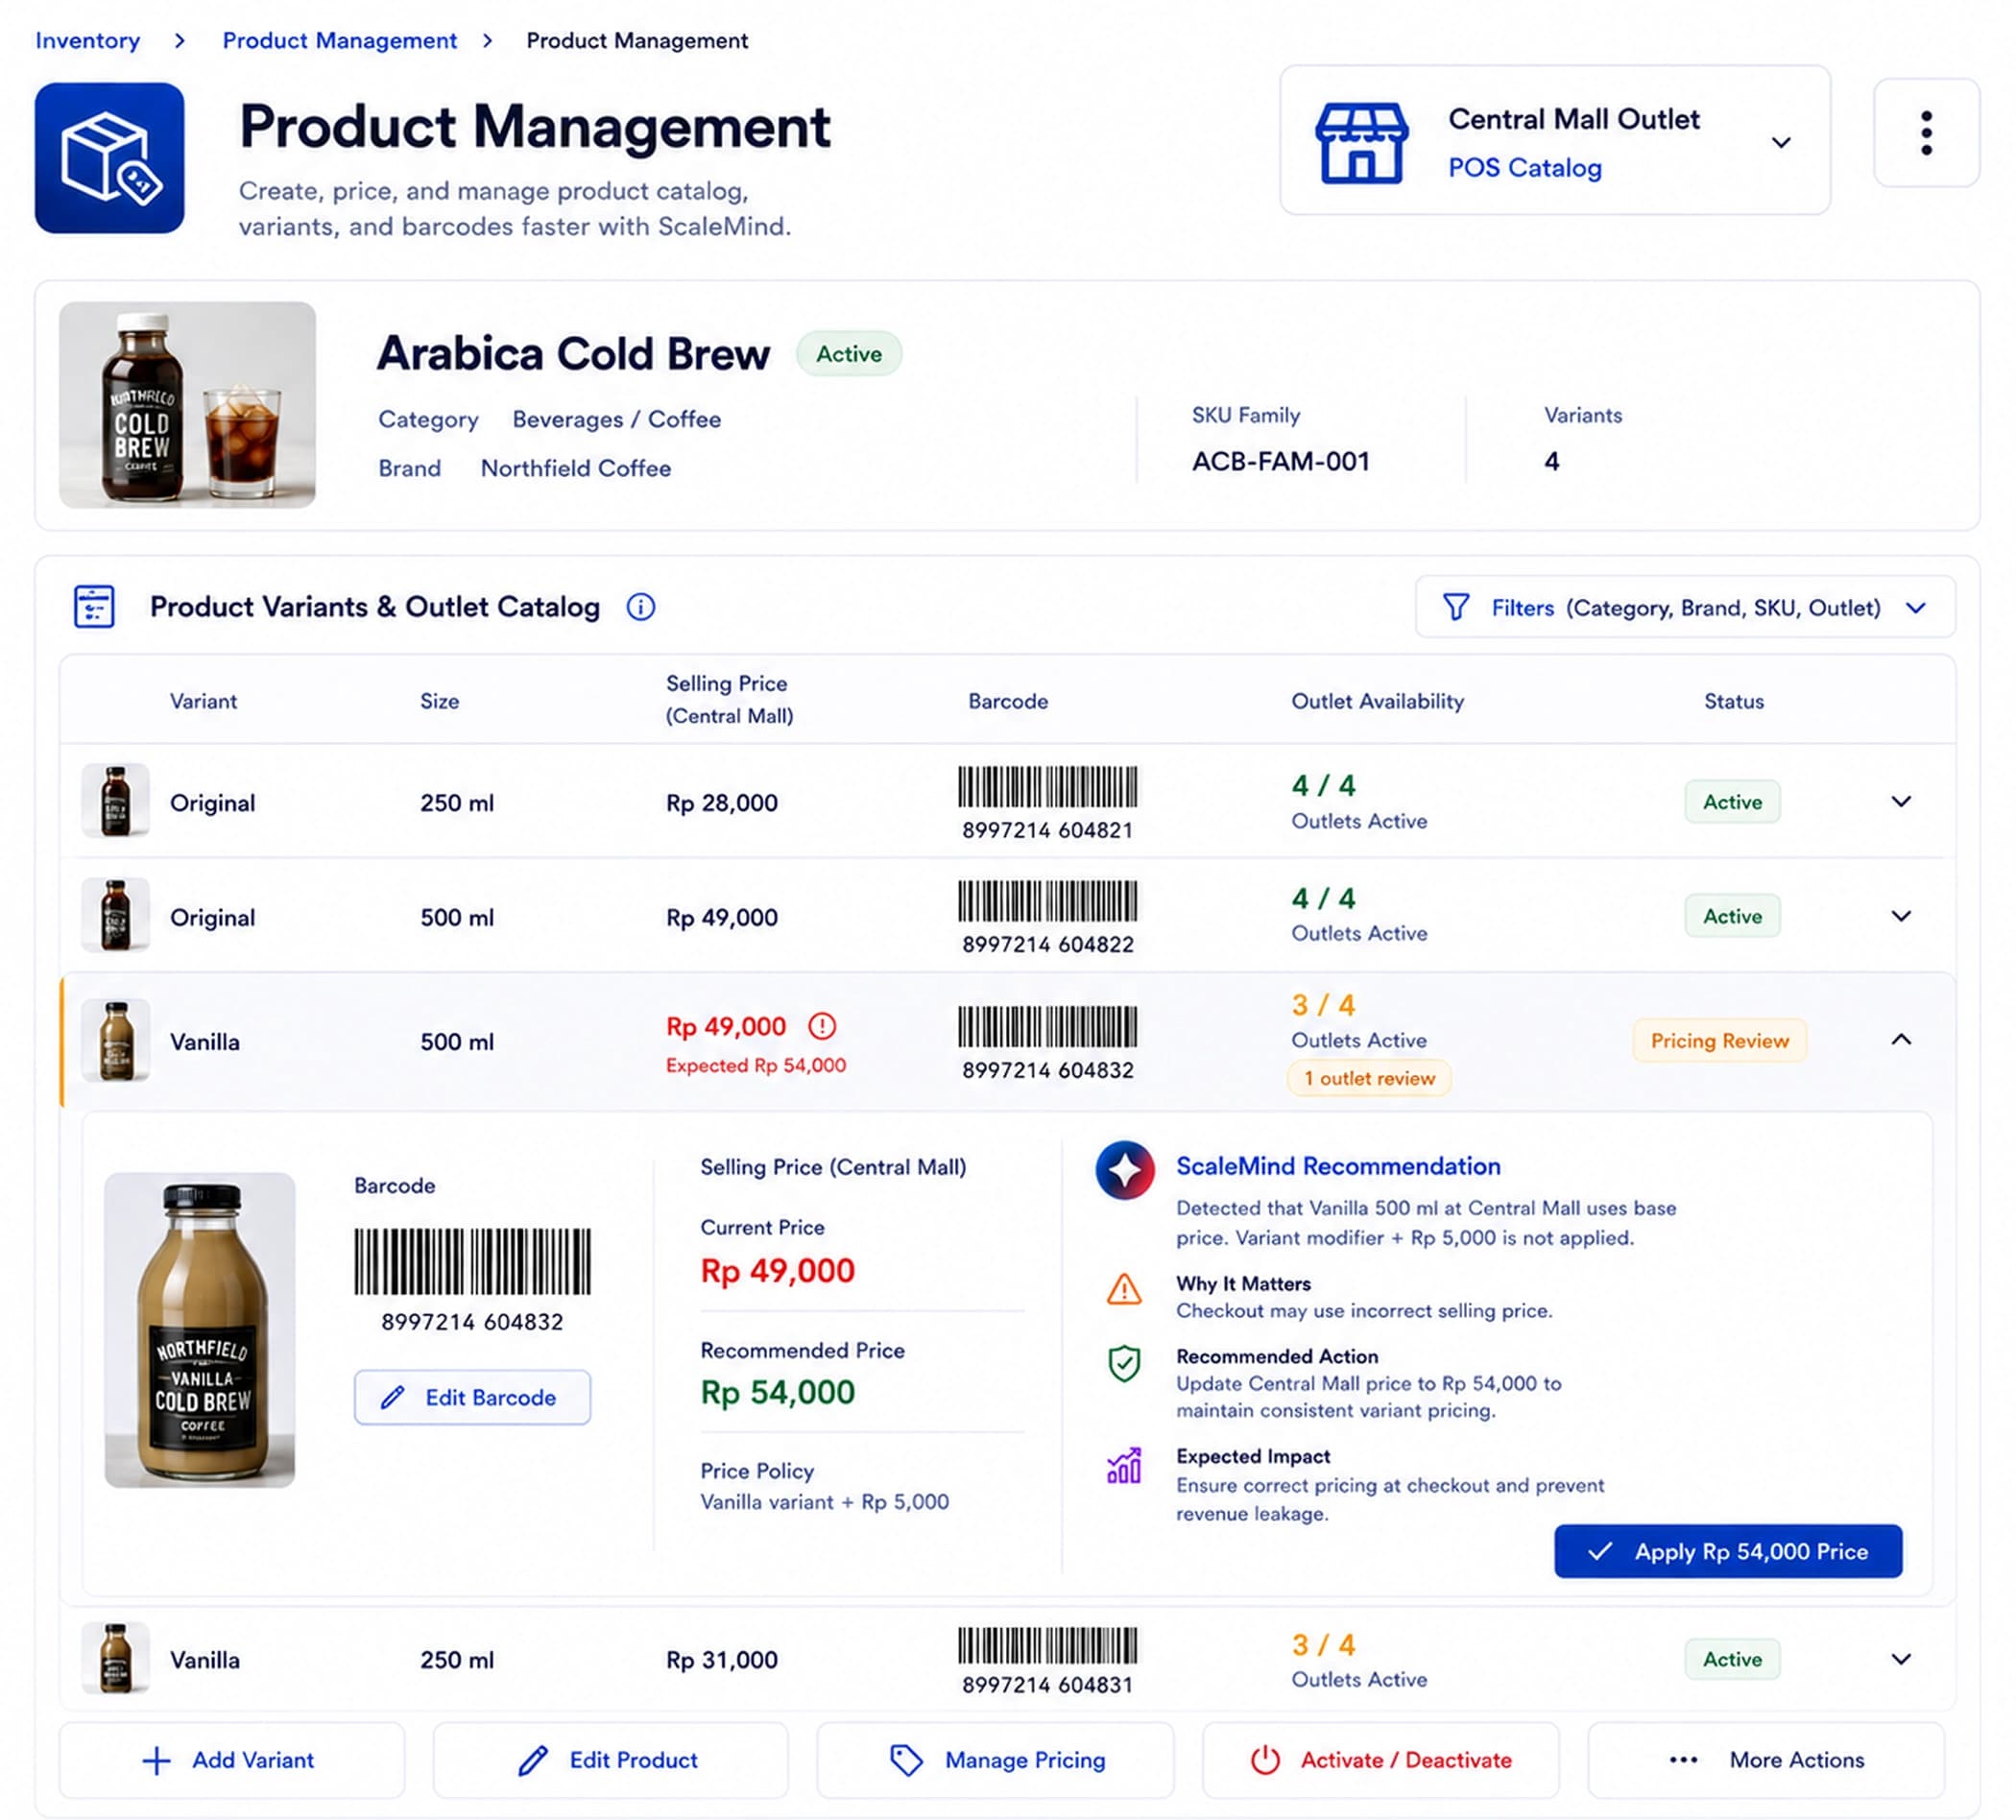Click the 1 outlet review badge
The image size is (2016, 1820).
coord(1369,1079)
